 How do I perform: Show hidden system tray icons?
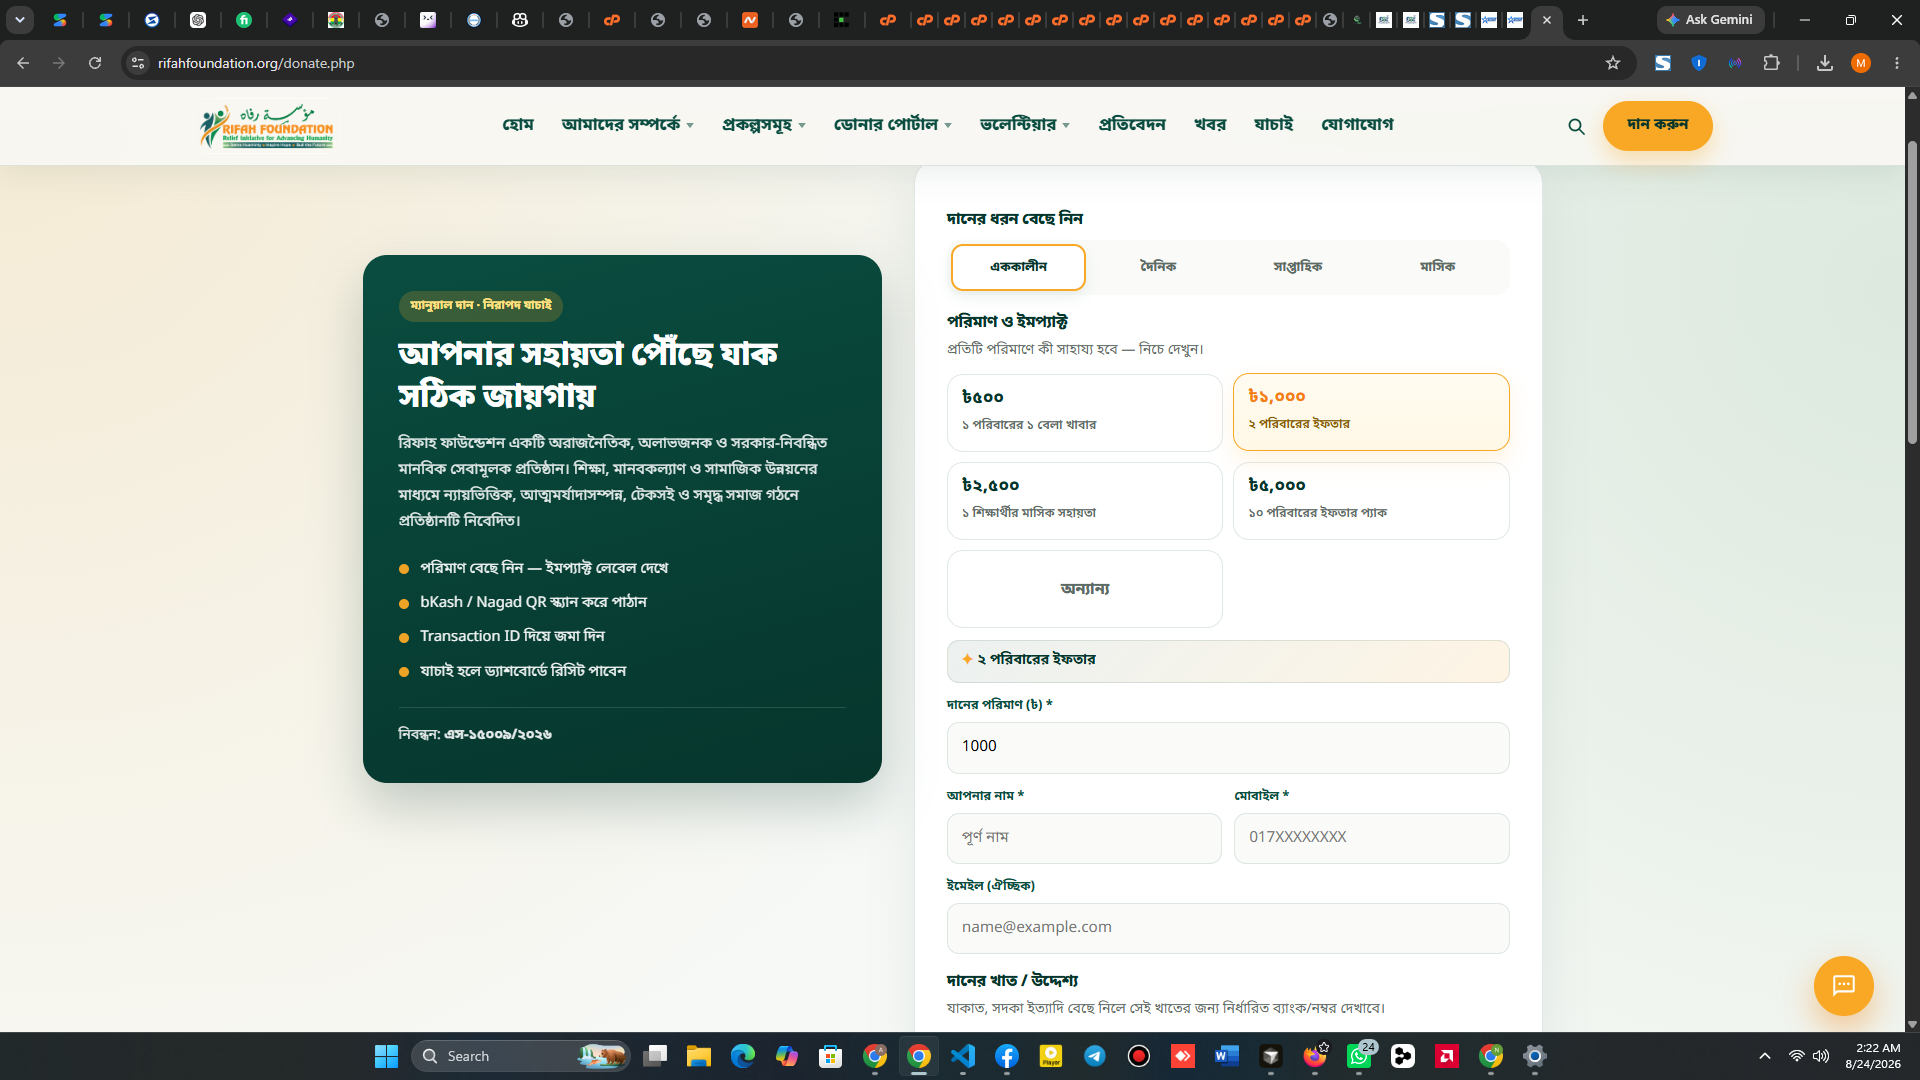pos(1764,1056)
